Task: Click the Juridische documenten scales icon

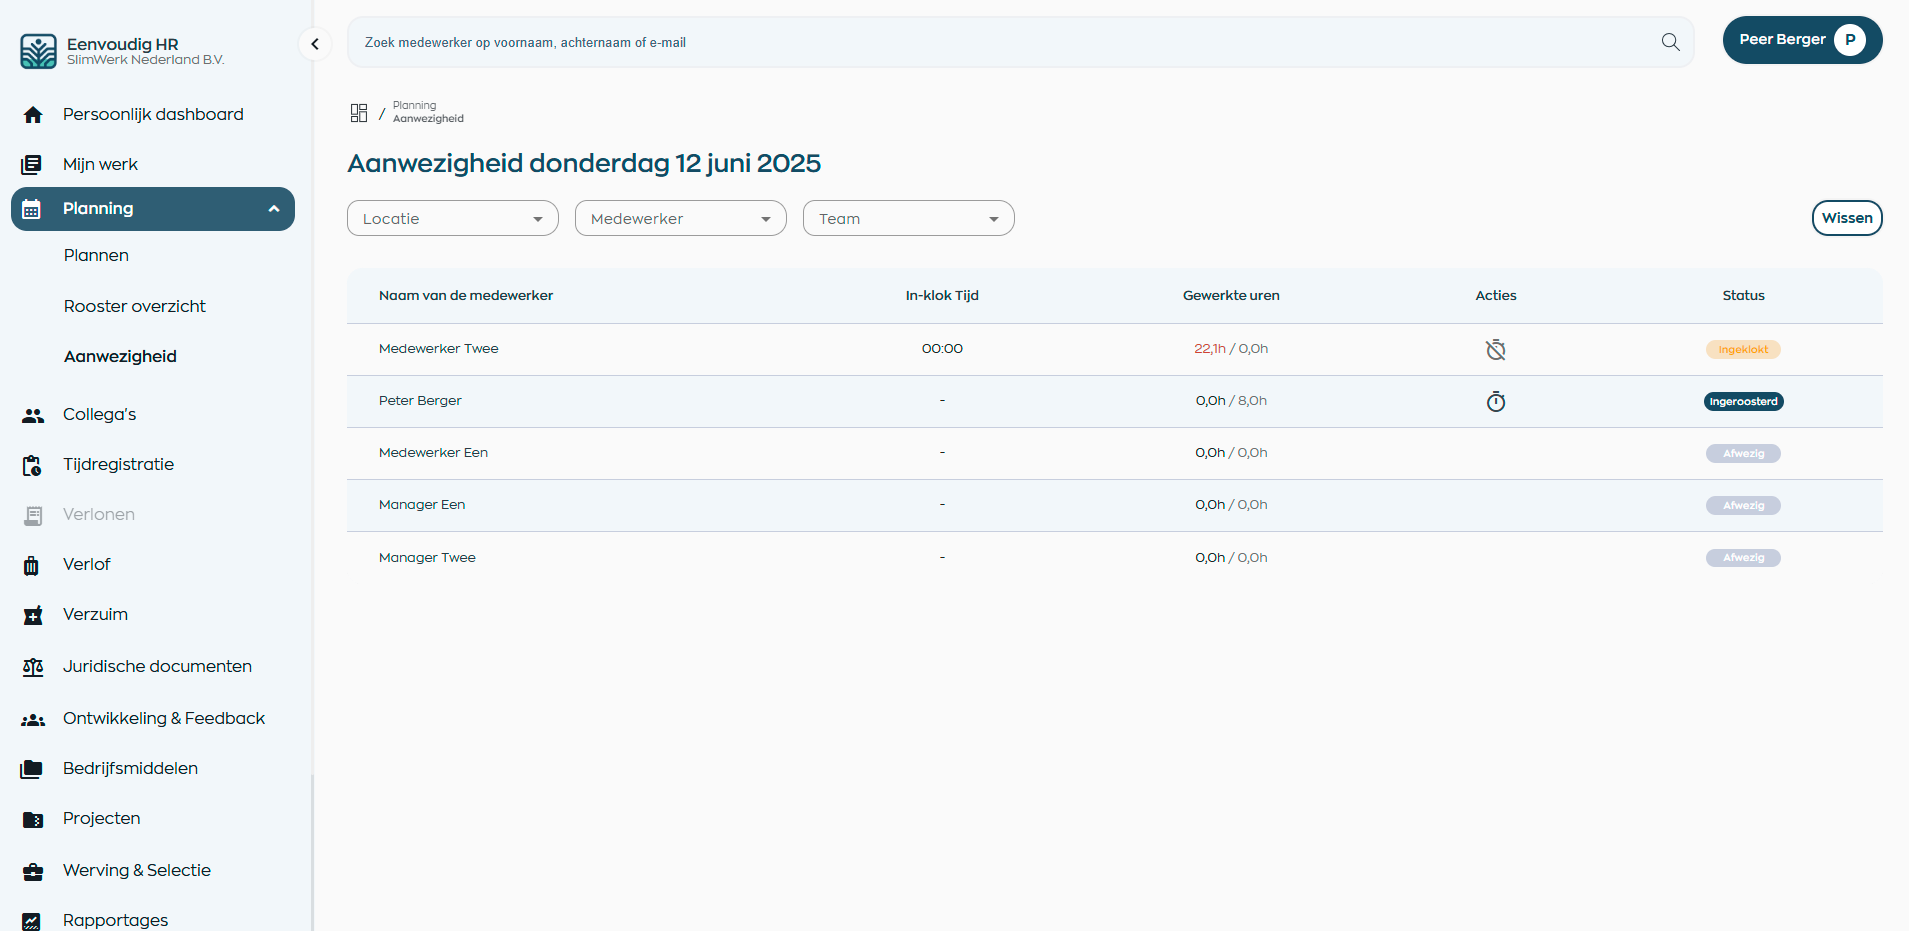Action: (x=33, y=667)
